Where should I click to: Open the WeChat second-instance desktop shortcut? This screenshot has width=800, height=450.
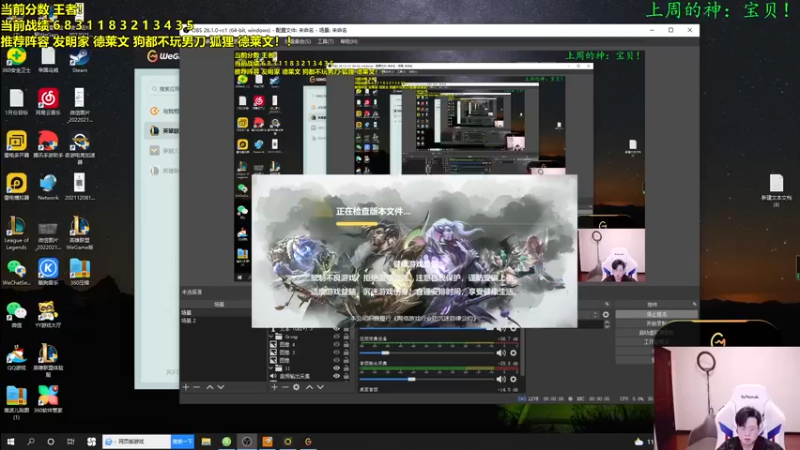point(16,272)
